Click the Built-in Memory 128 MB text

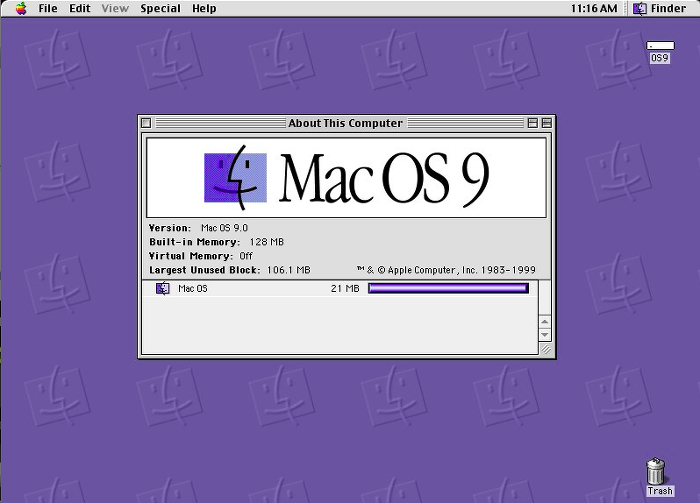[217, 242]
